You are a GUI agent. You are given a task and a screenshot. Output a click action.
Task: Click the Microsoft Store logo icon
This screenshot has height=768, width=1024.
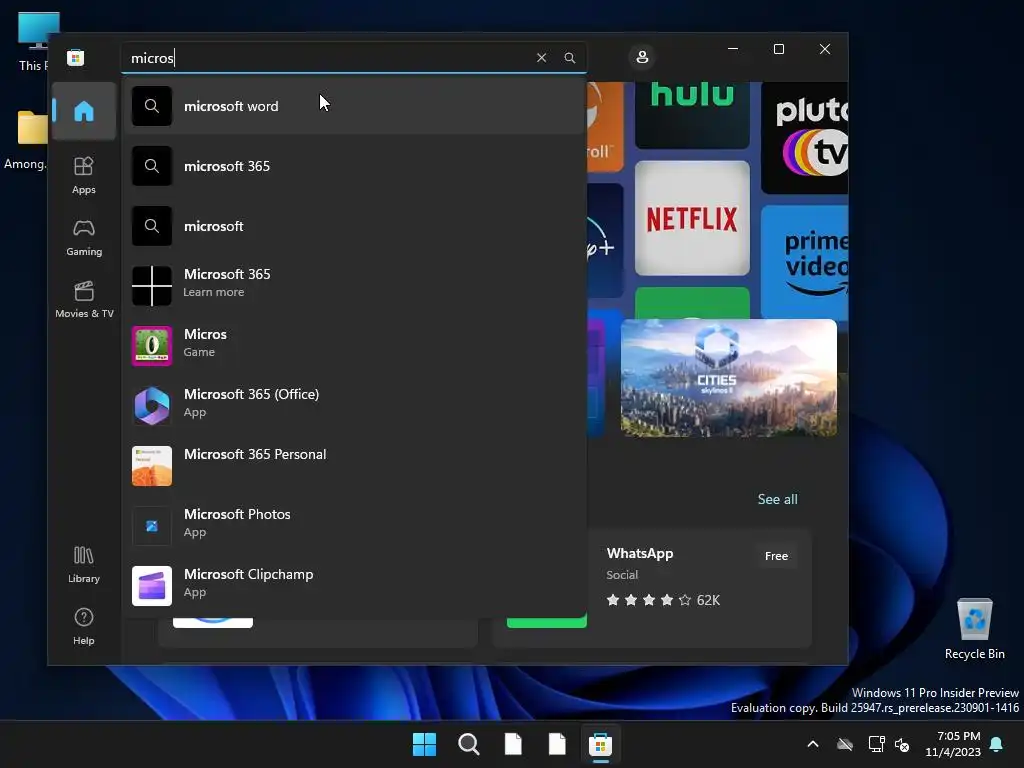[76, 57]
